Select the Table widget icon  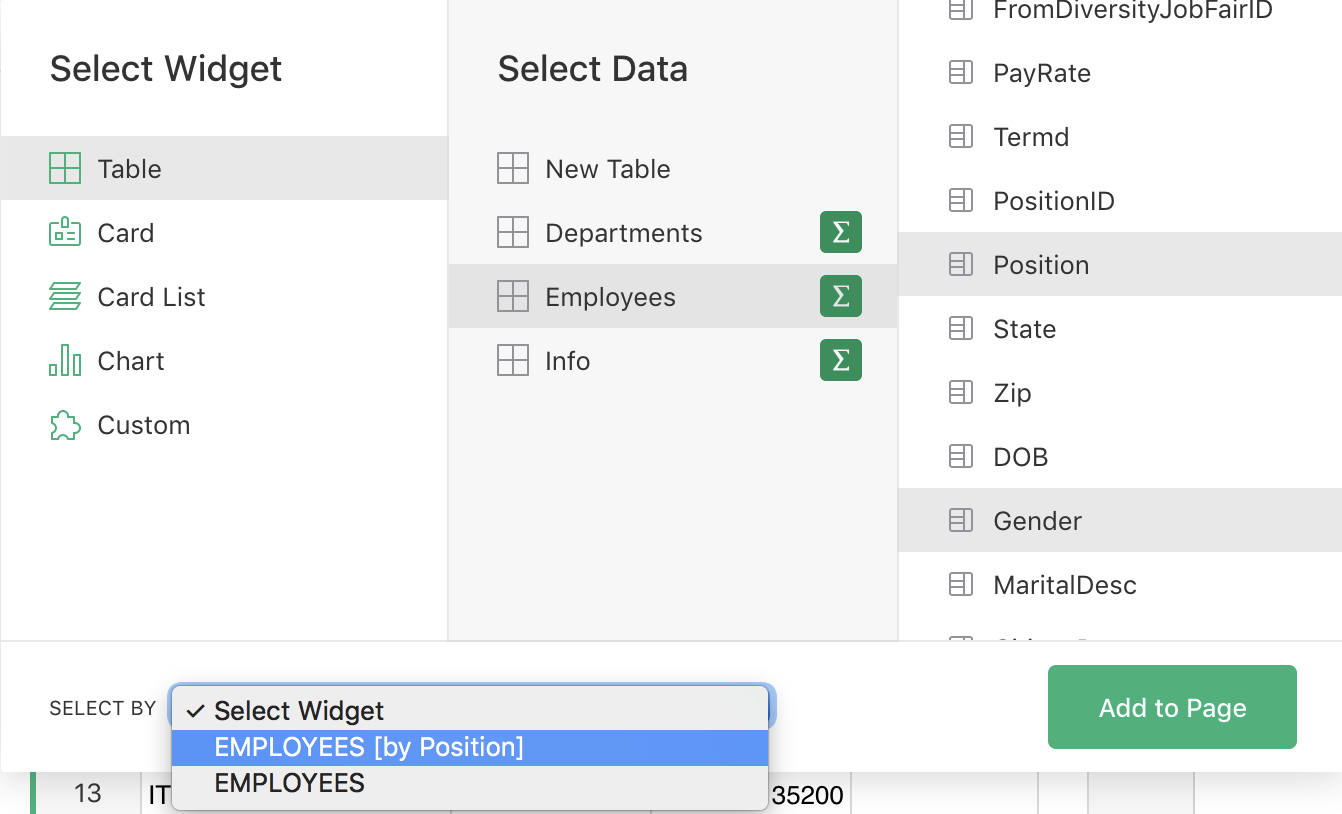point(65,168)
